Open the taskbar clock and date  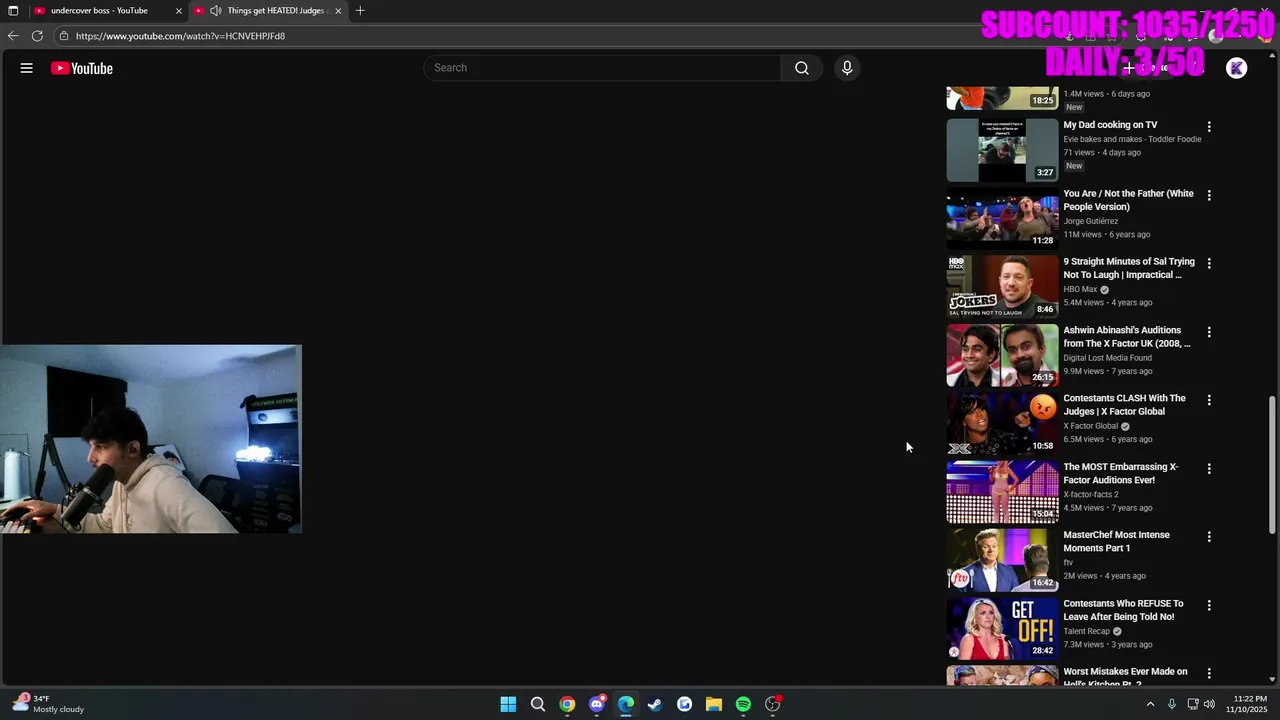pos(1250,704)
